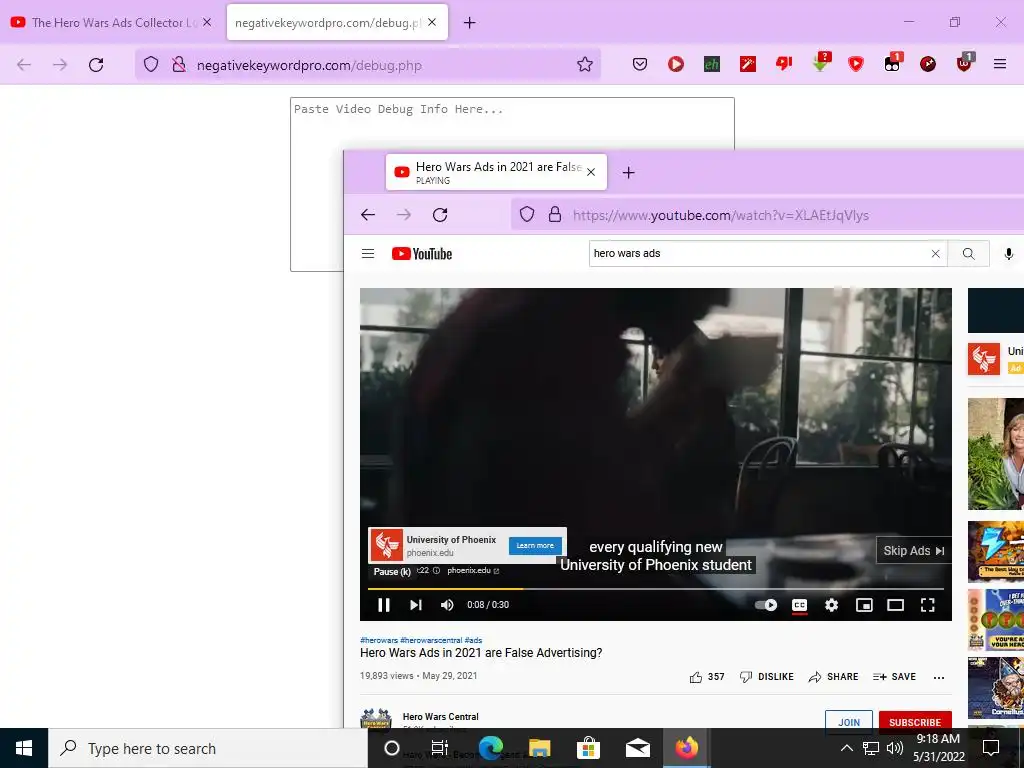Skip to the next video in player

point(415,605)
